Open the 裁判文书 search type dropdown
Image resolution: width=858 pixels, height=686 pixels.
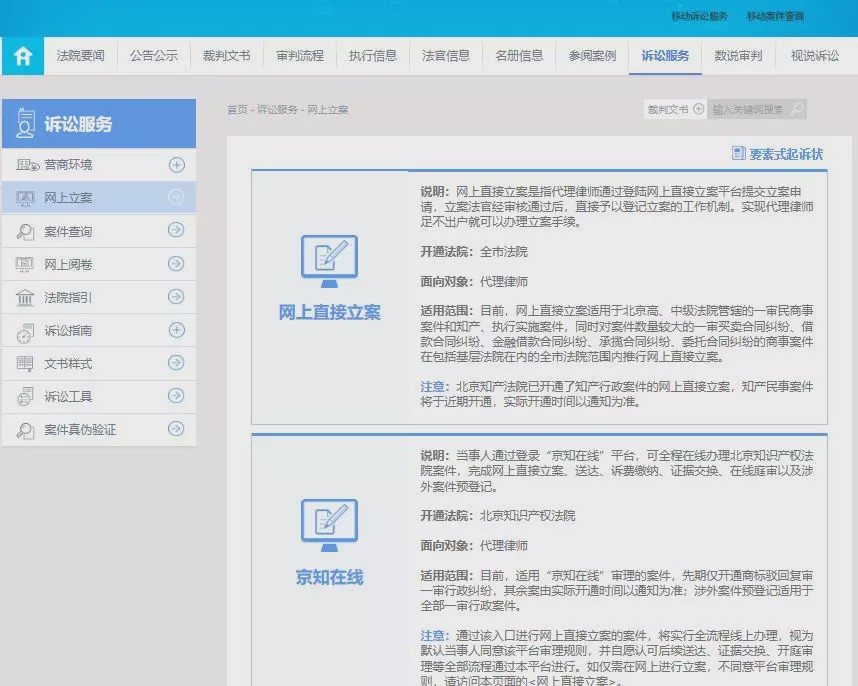click(x=675, y=109)
